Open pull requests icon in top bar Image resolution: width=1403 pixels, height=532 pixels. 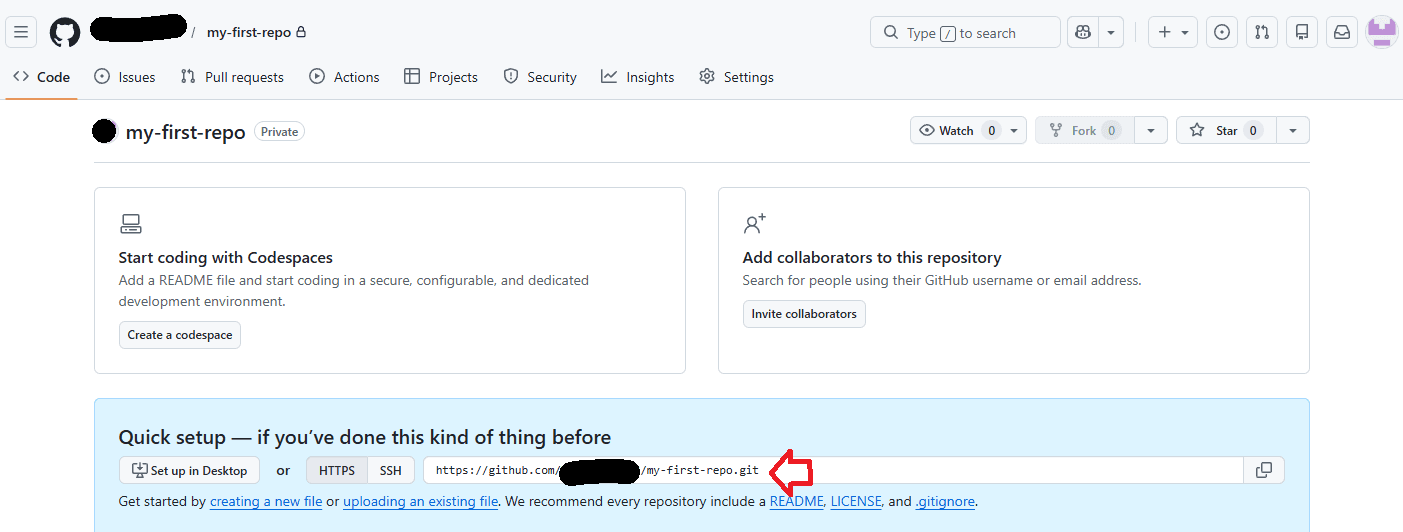coord(1262,32)
